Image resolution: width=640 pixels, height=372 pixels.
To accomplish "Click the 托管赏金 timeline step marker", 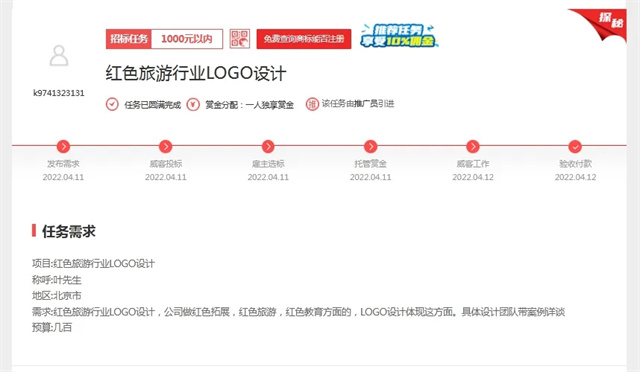I will [x=371, y=146].
